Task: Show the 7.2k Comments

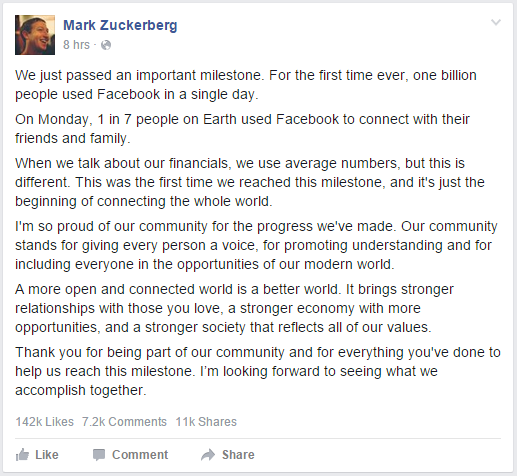Action: click(x=124, y=422)
